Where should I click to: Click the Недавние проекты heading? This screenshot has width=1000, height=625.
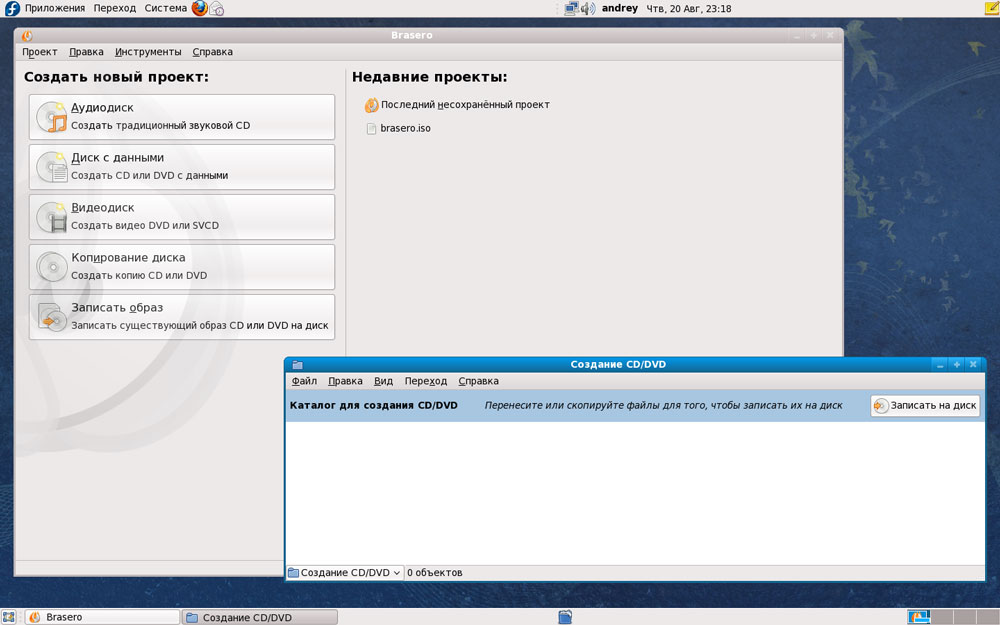point(429,77)
